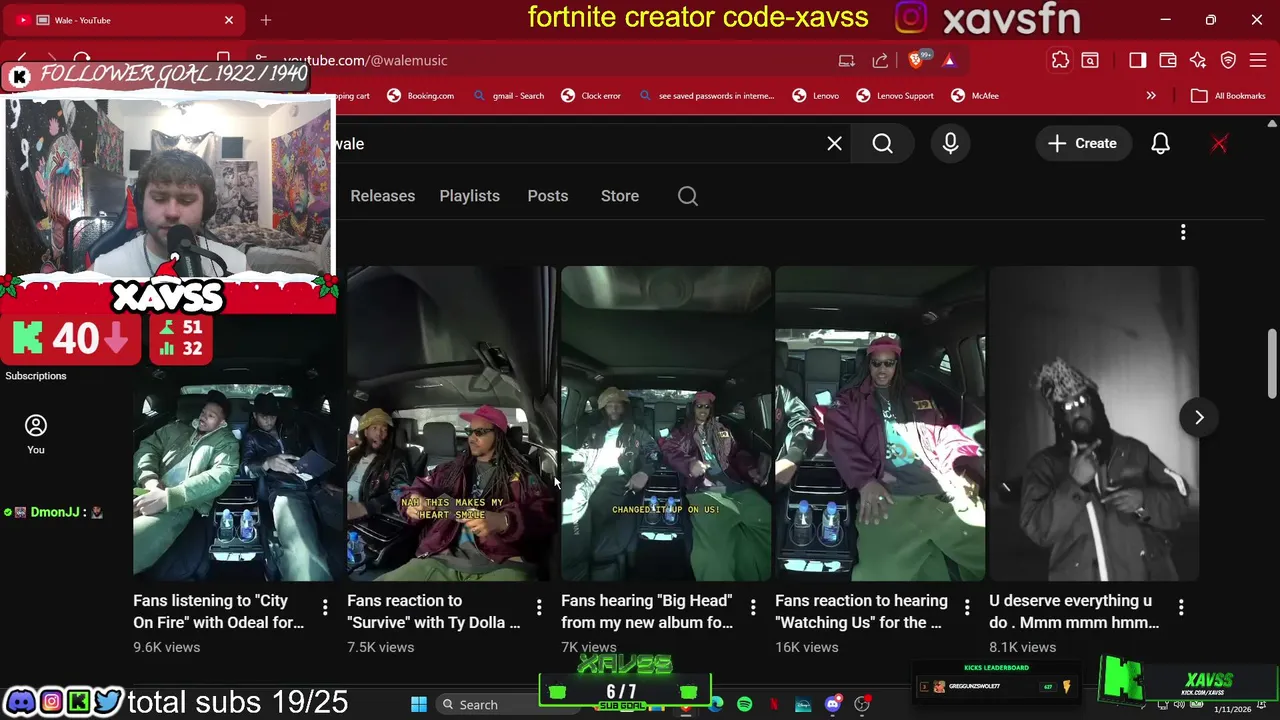Image resolution: width=1280 pixels, height=720 pixels.
Task: Open saved passwords bookmark
Action: (706, 96)
